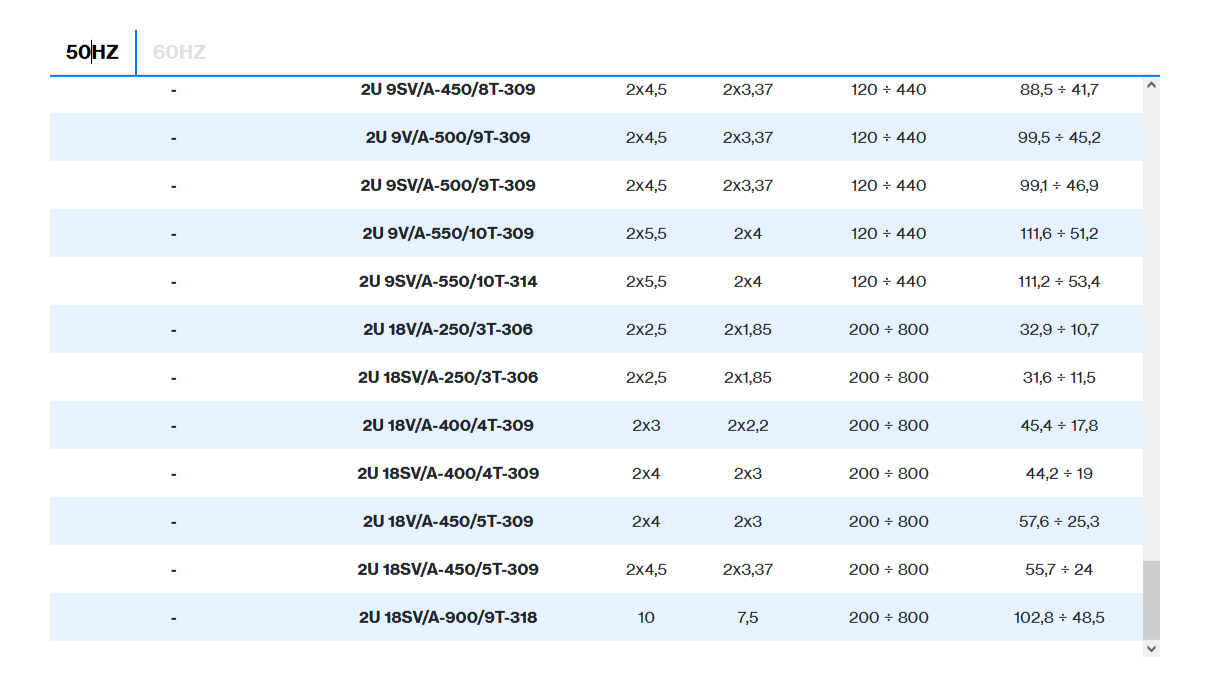Click the scrollbar down arrow
This screenshot has height=679, width=1206.
[x=1151, y=649]
